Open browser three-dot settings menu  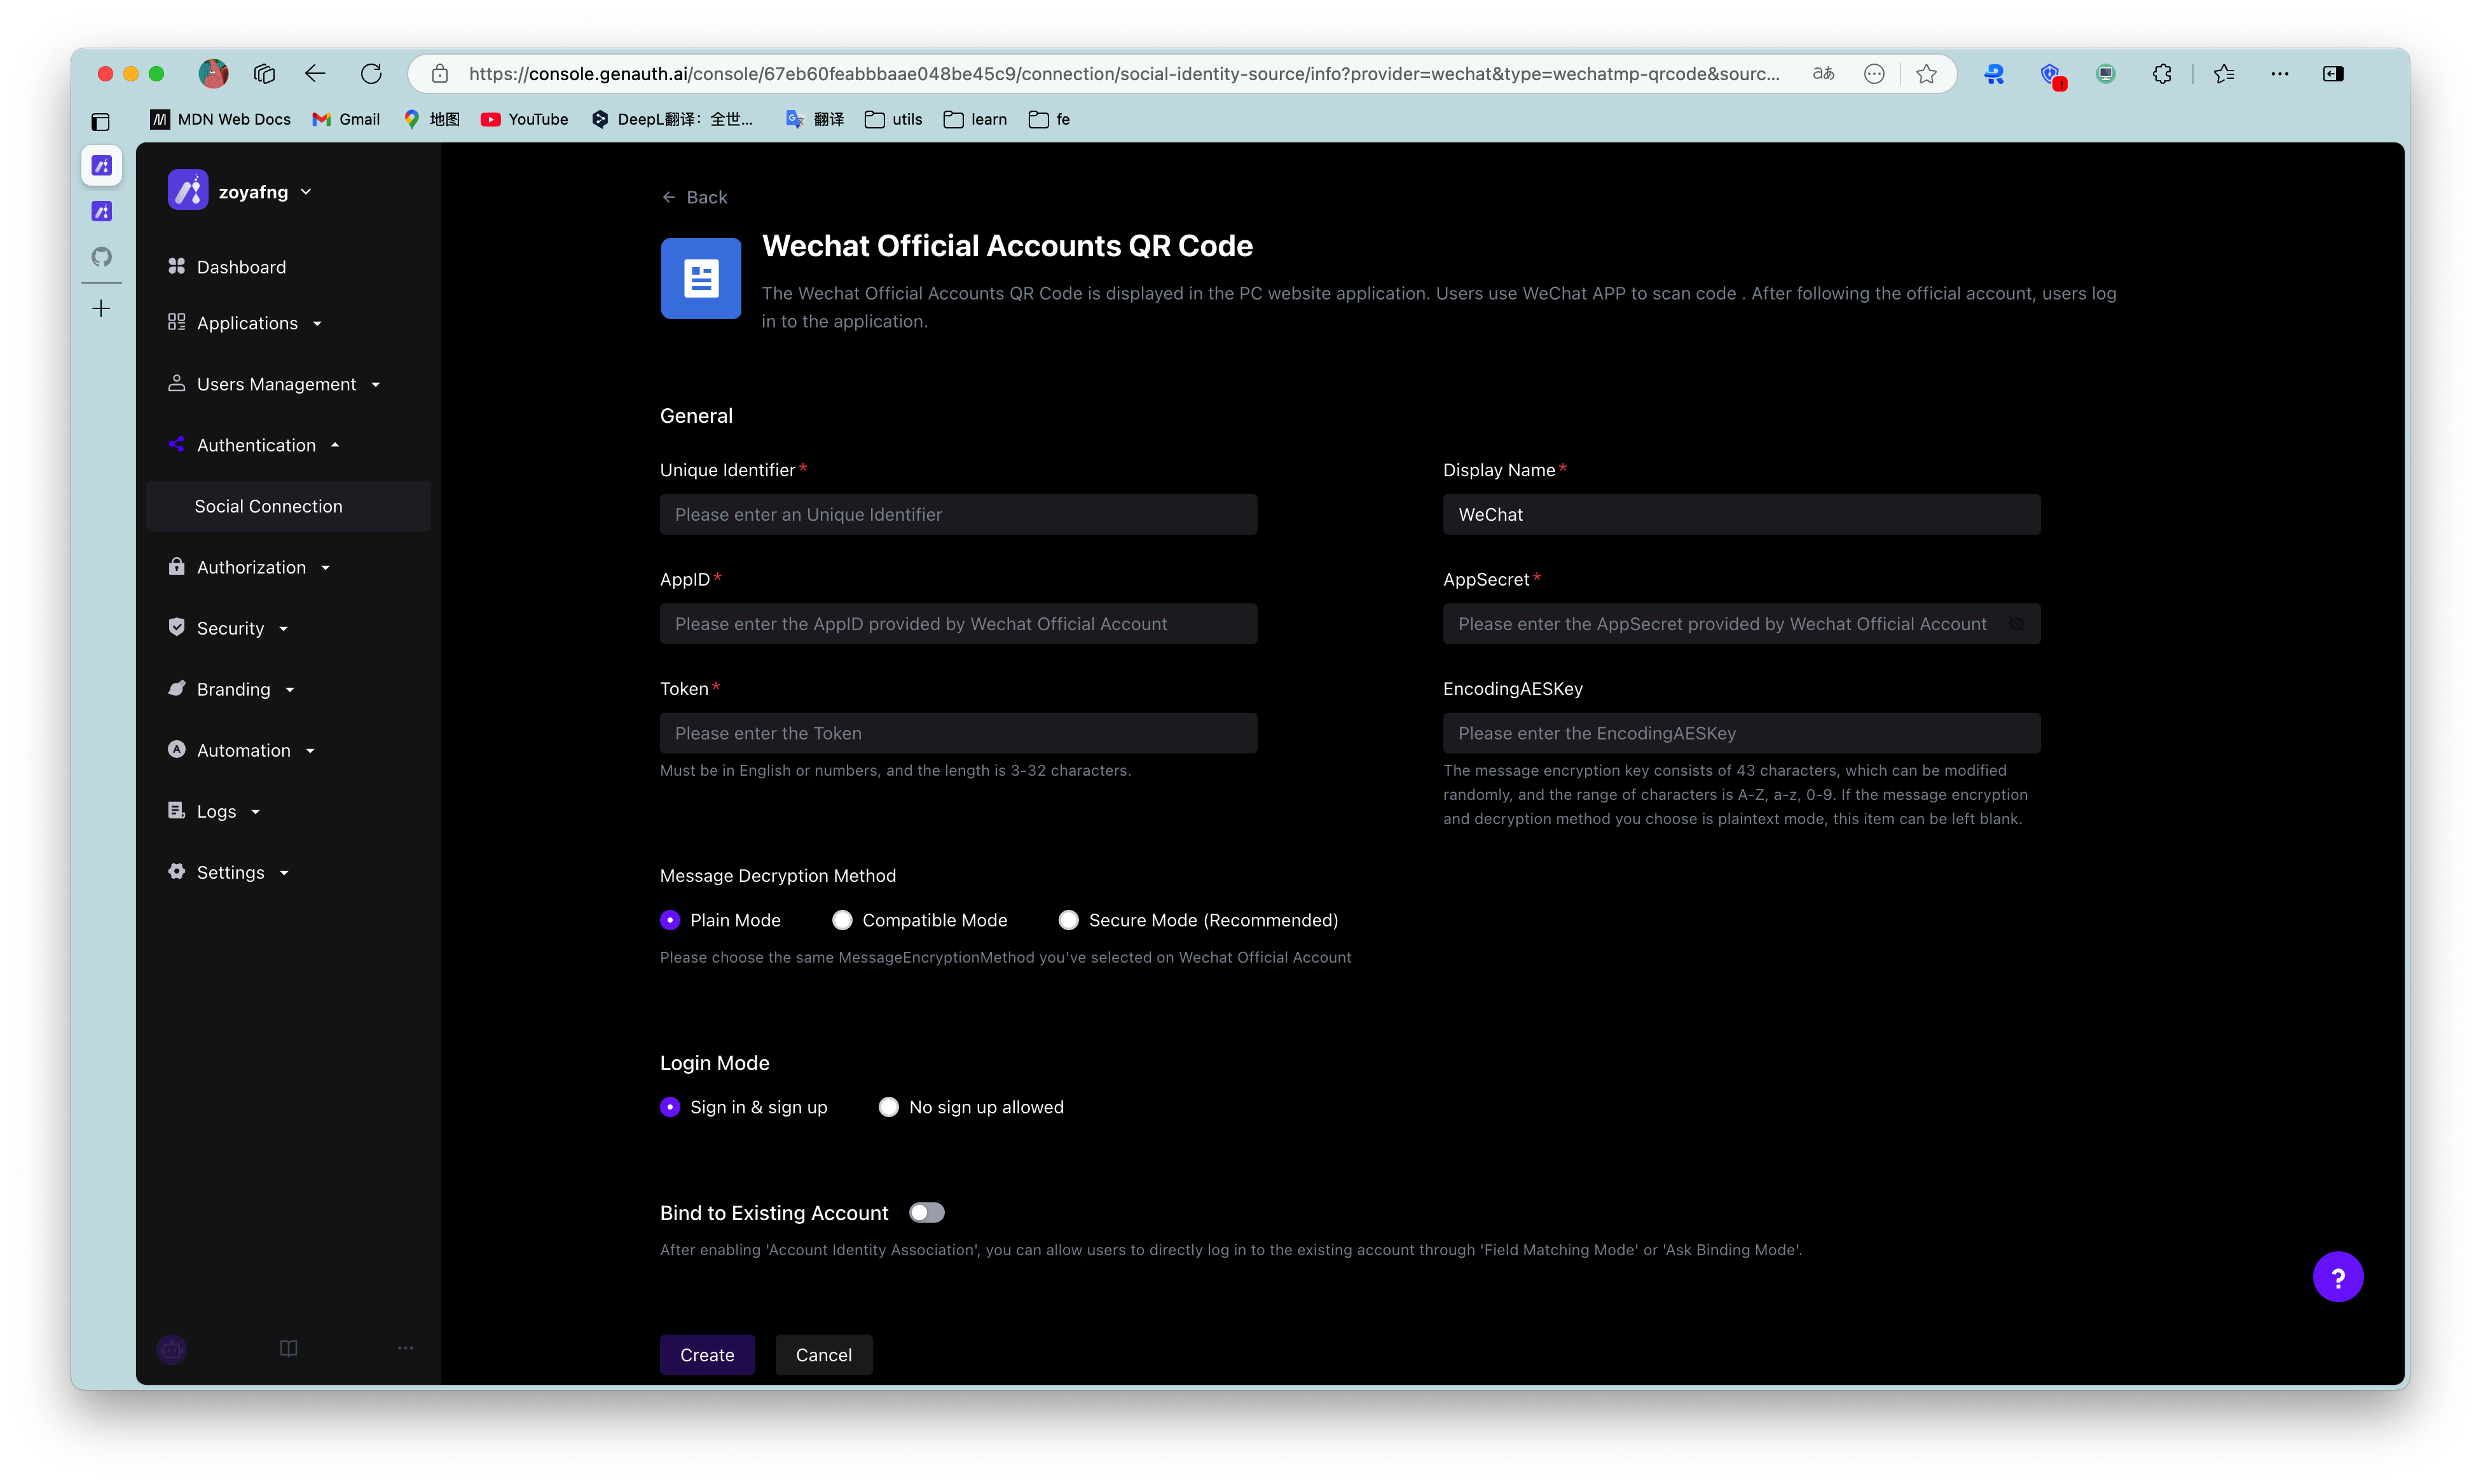pyautogui.click(x=2279, y=73)
